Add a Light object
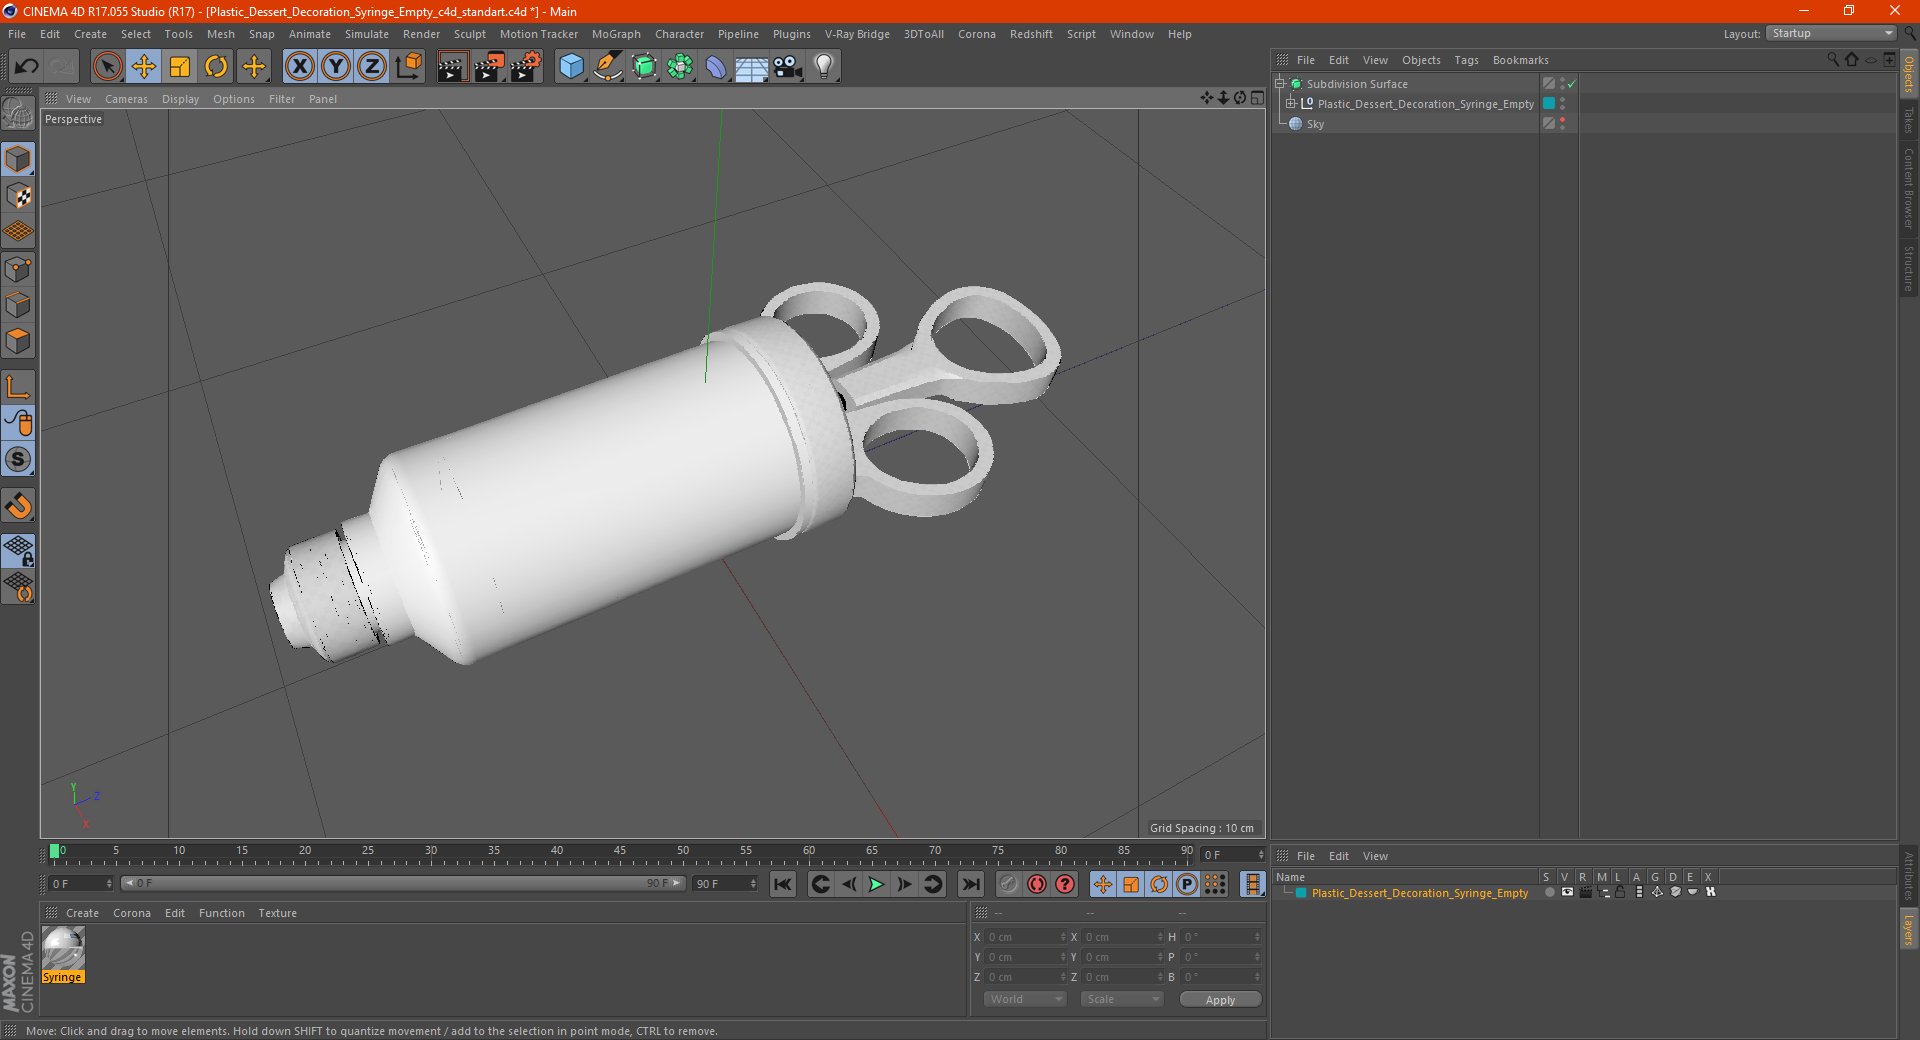This screenshot has width=1920, height=1040. pos(824,67)
